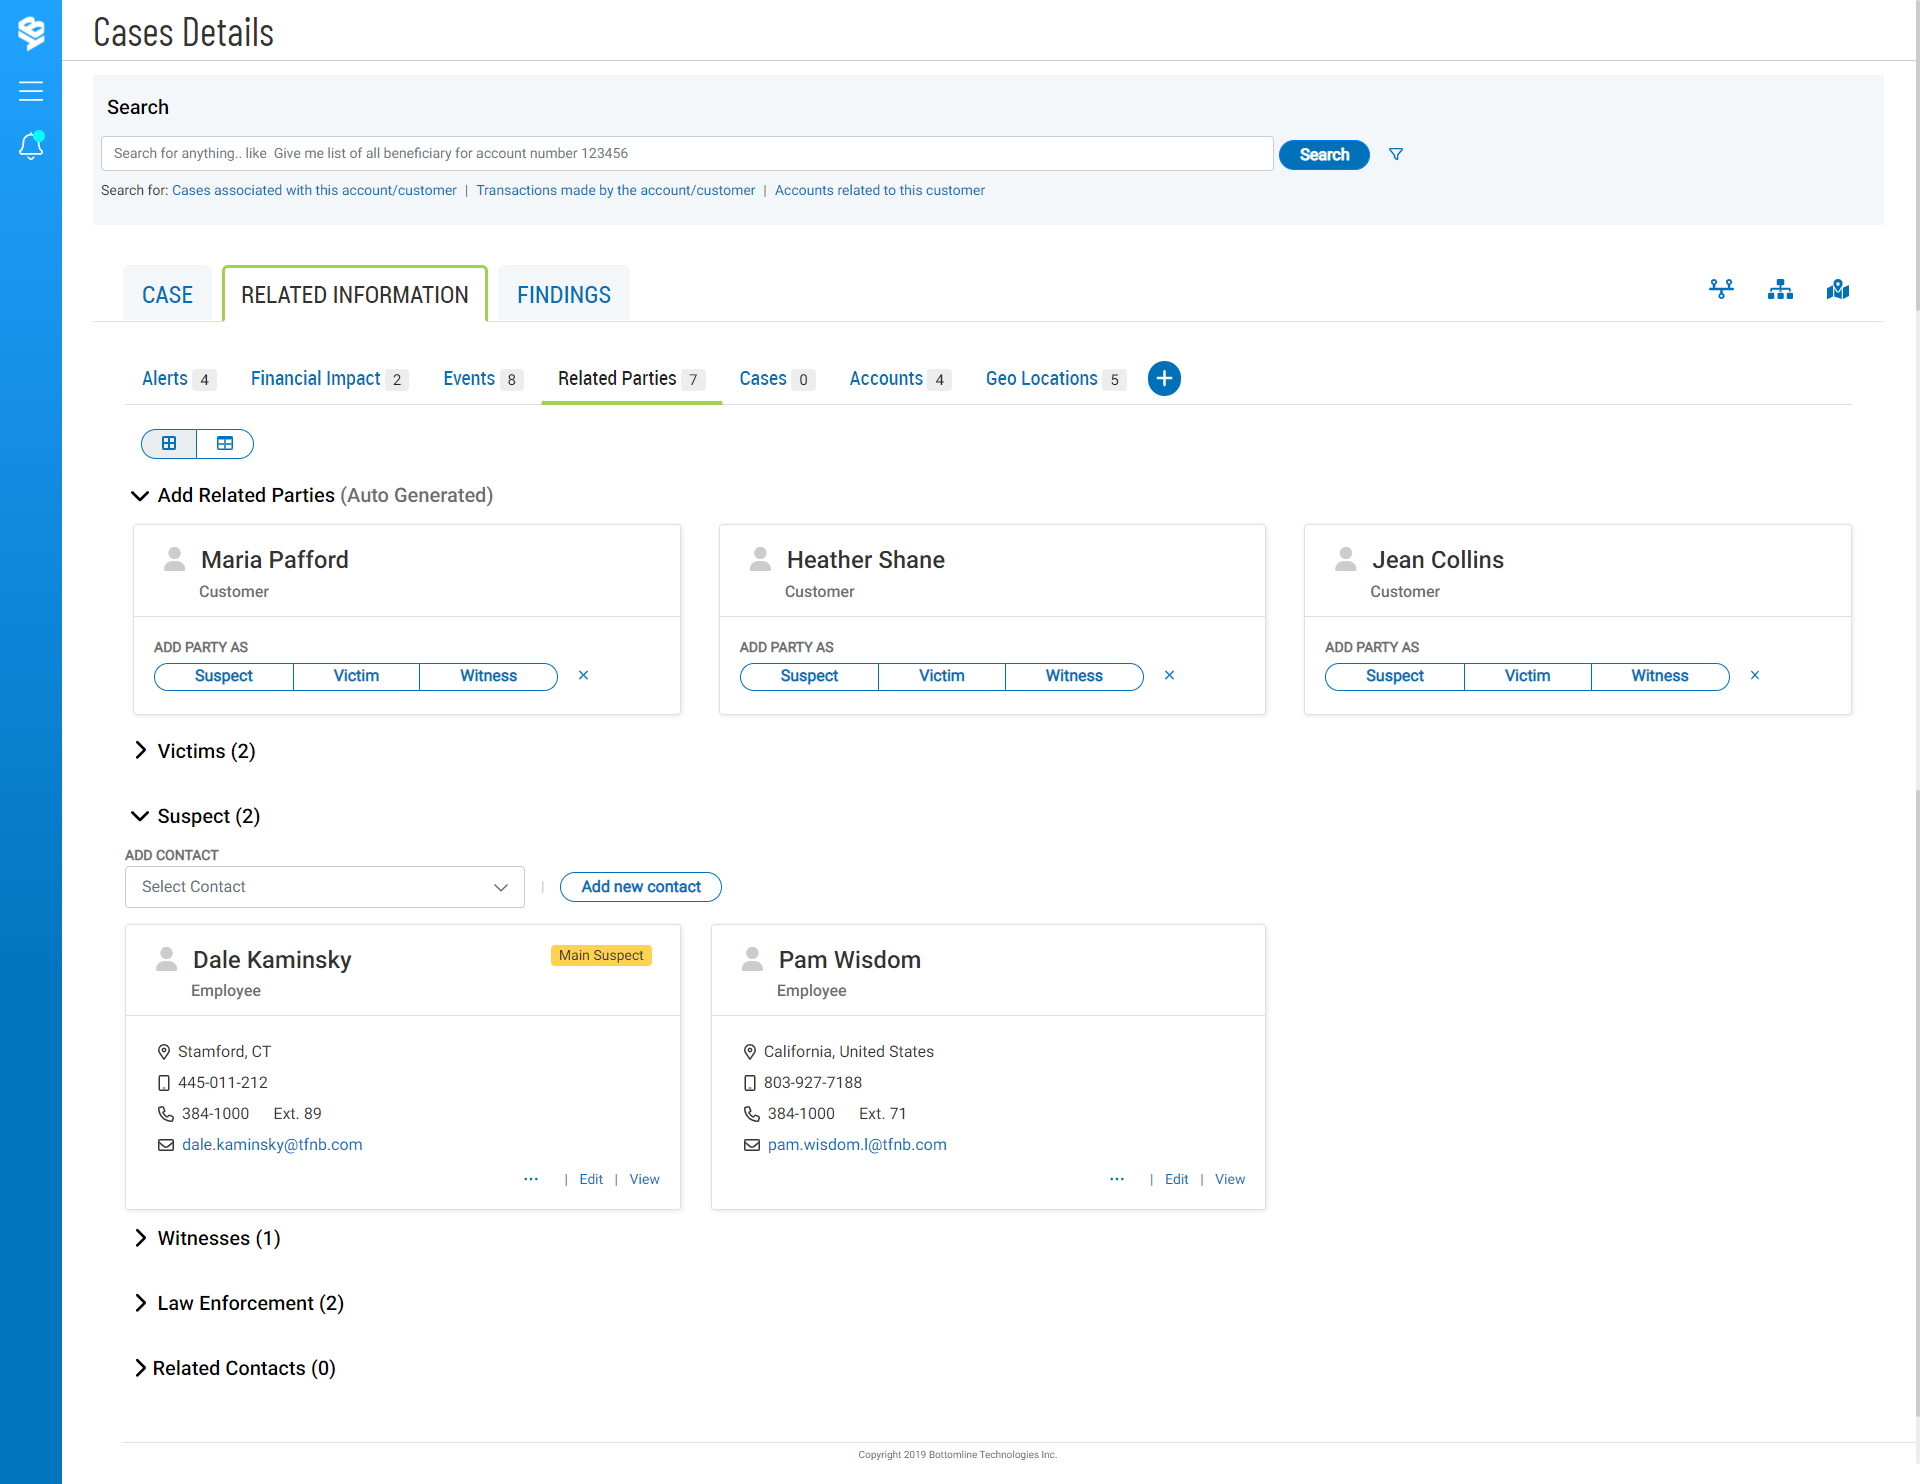Open the hamburger menu in the sidebar

pos(31,91)
